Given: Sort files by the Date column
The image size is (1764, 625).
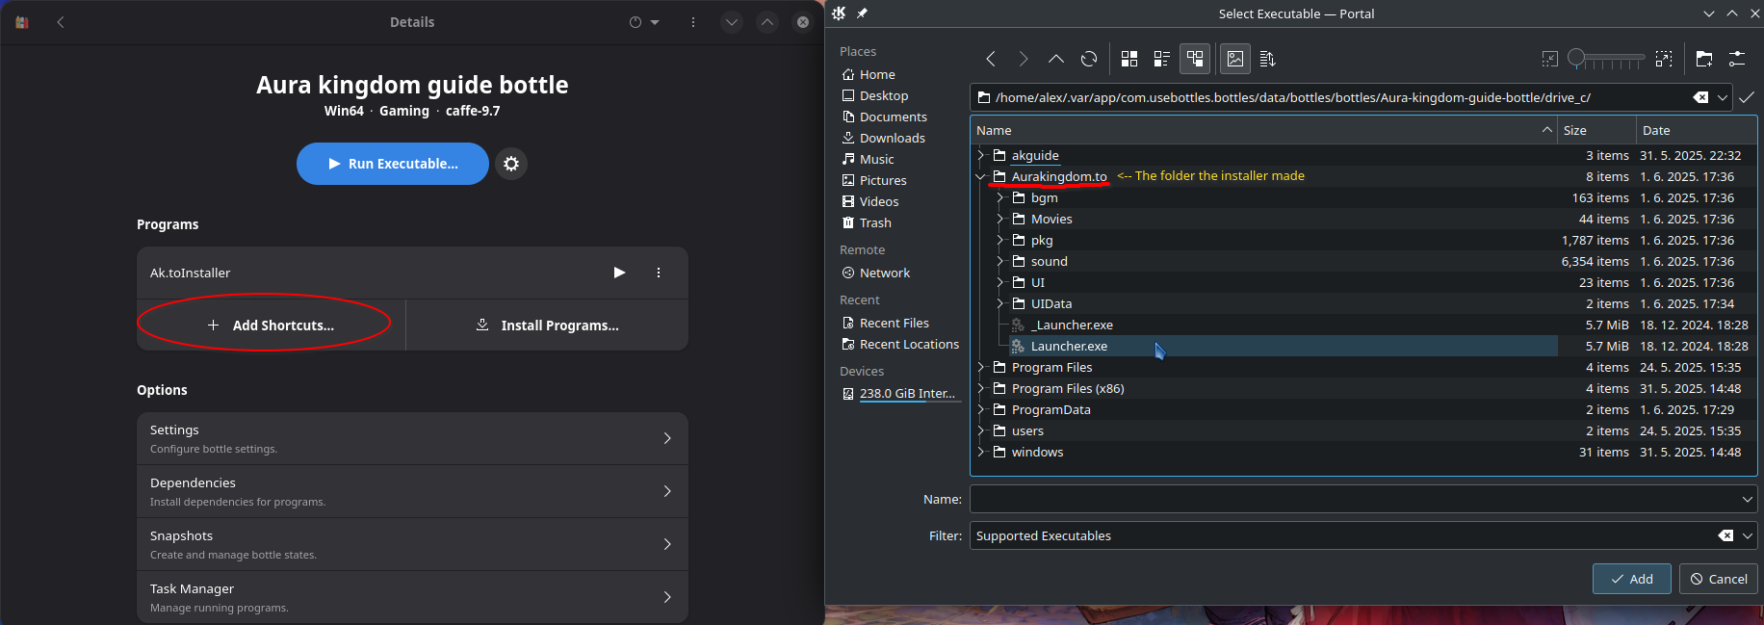Looking at the screenshot, I should tap(1695, 130).
